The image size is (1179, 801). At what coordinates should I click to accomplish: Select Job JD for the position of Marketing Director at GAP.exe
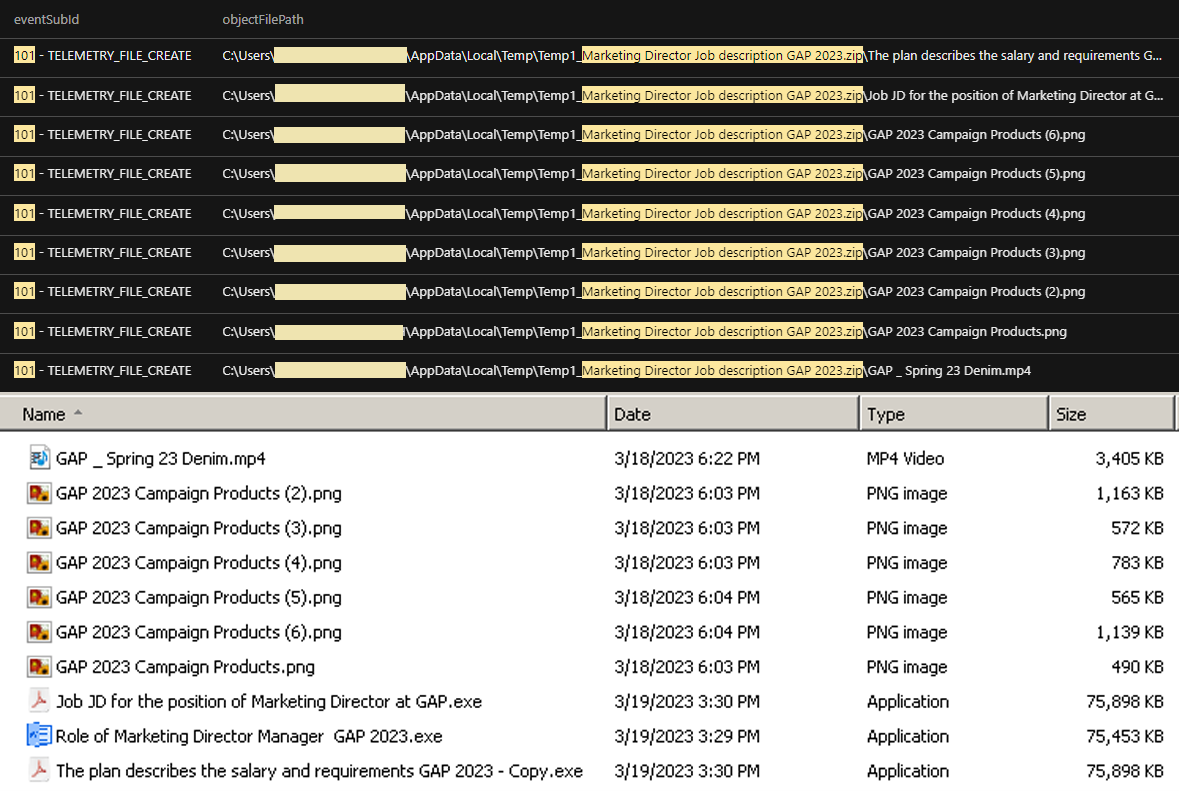[x=269, y=701]
